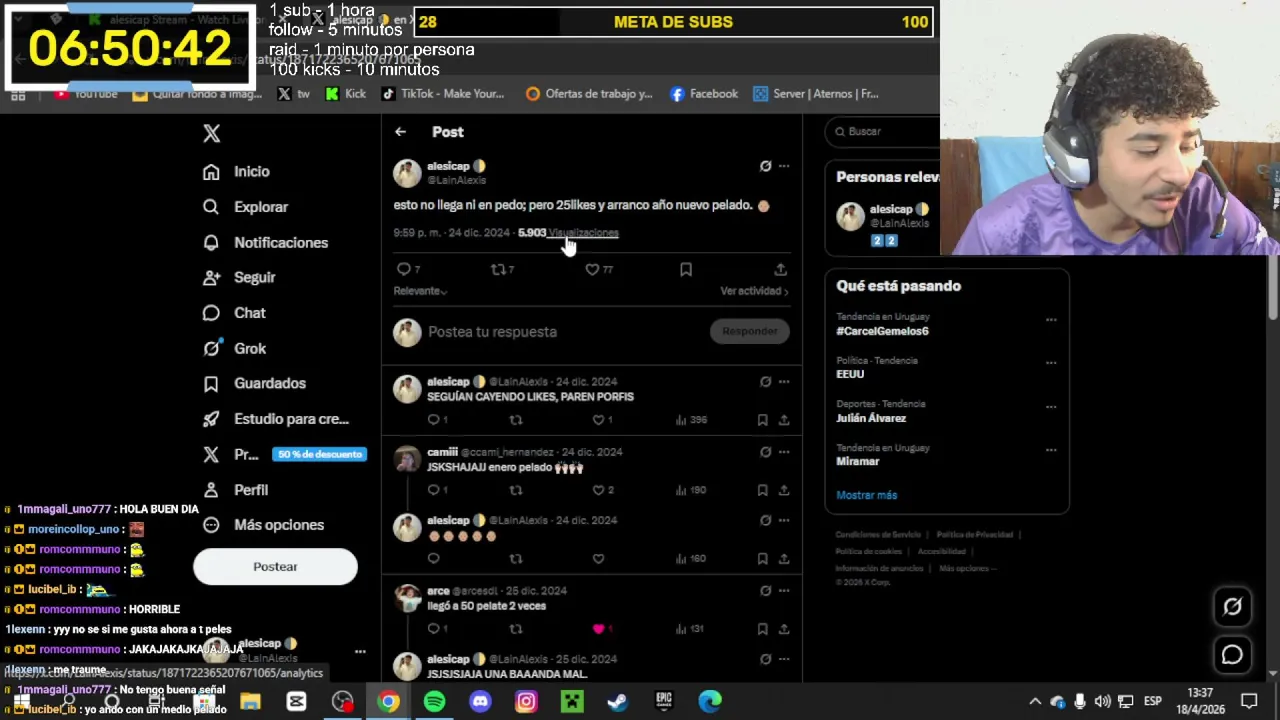Reply to camiii's enero pelado comment
The height and width of the screenshot is (720, 1280).
[433, 490]
